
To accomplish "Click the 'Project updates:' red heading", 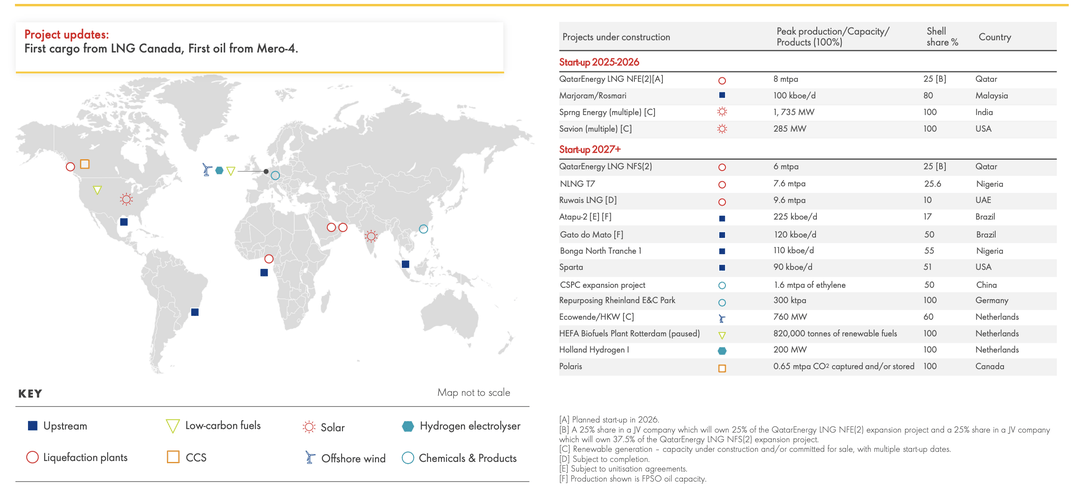I will (x=67, y=34).
